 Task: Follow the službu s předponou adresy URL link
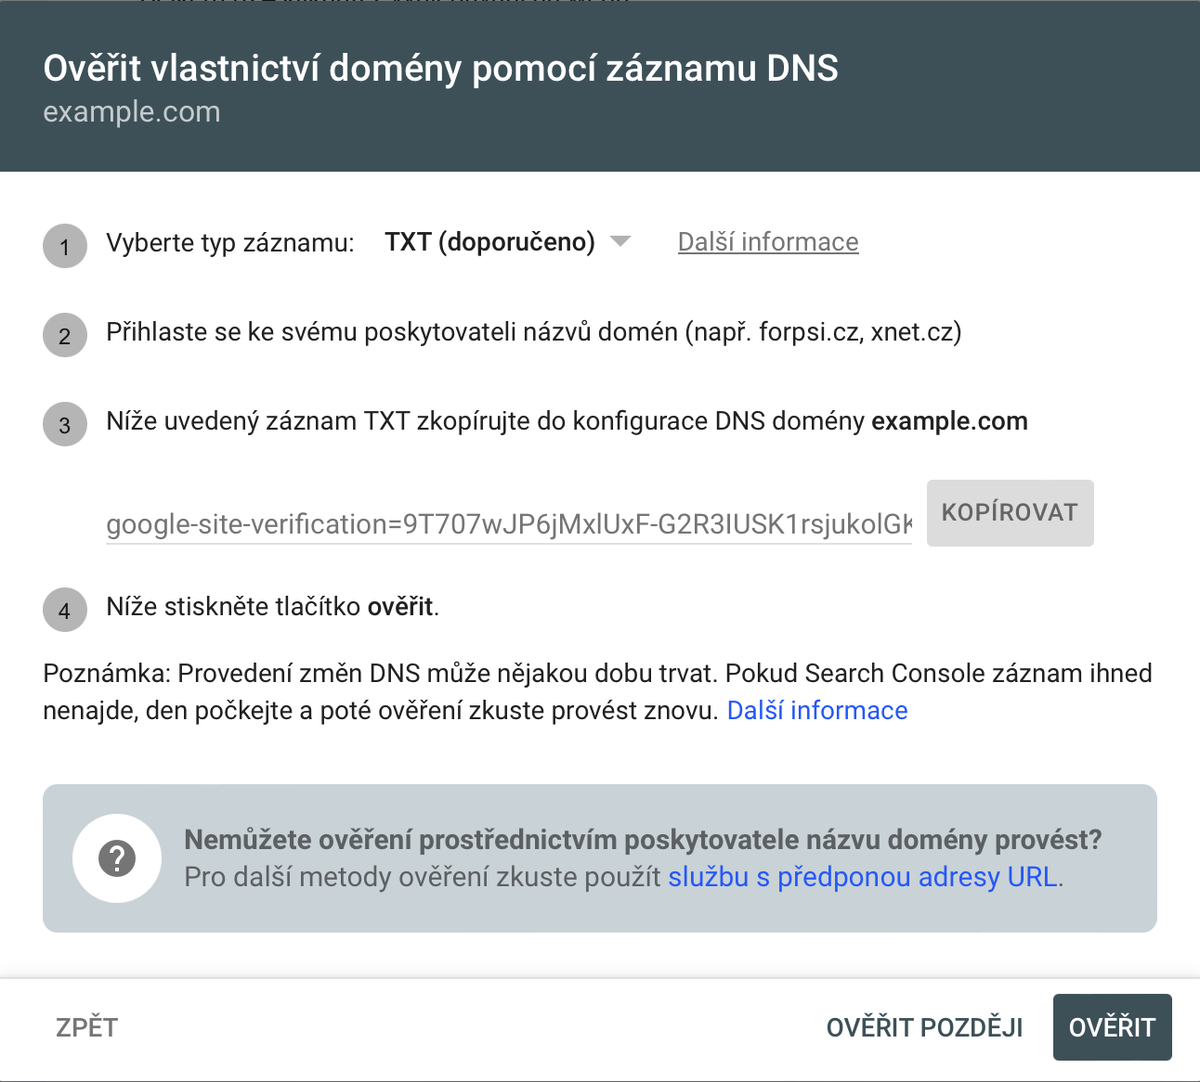point(862,877)
